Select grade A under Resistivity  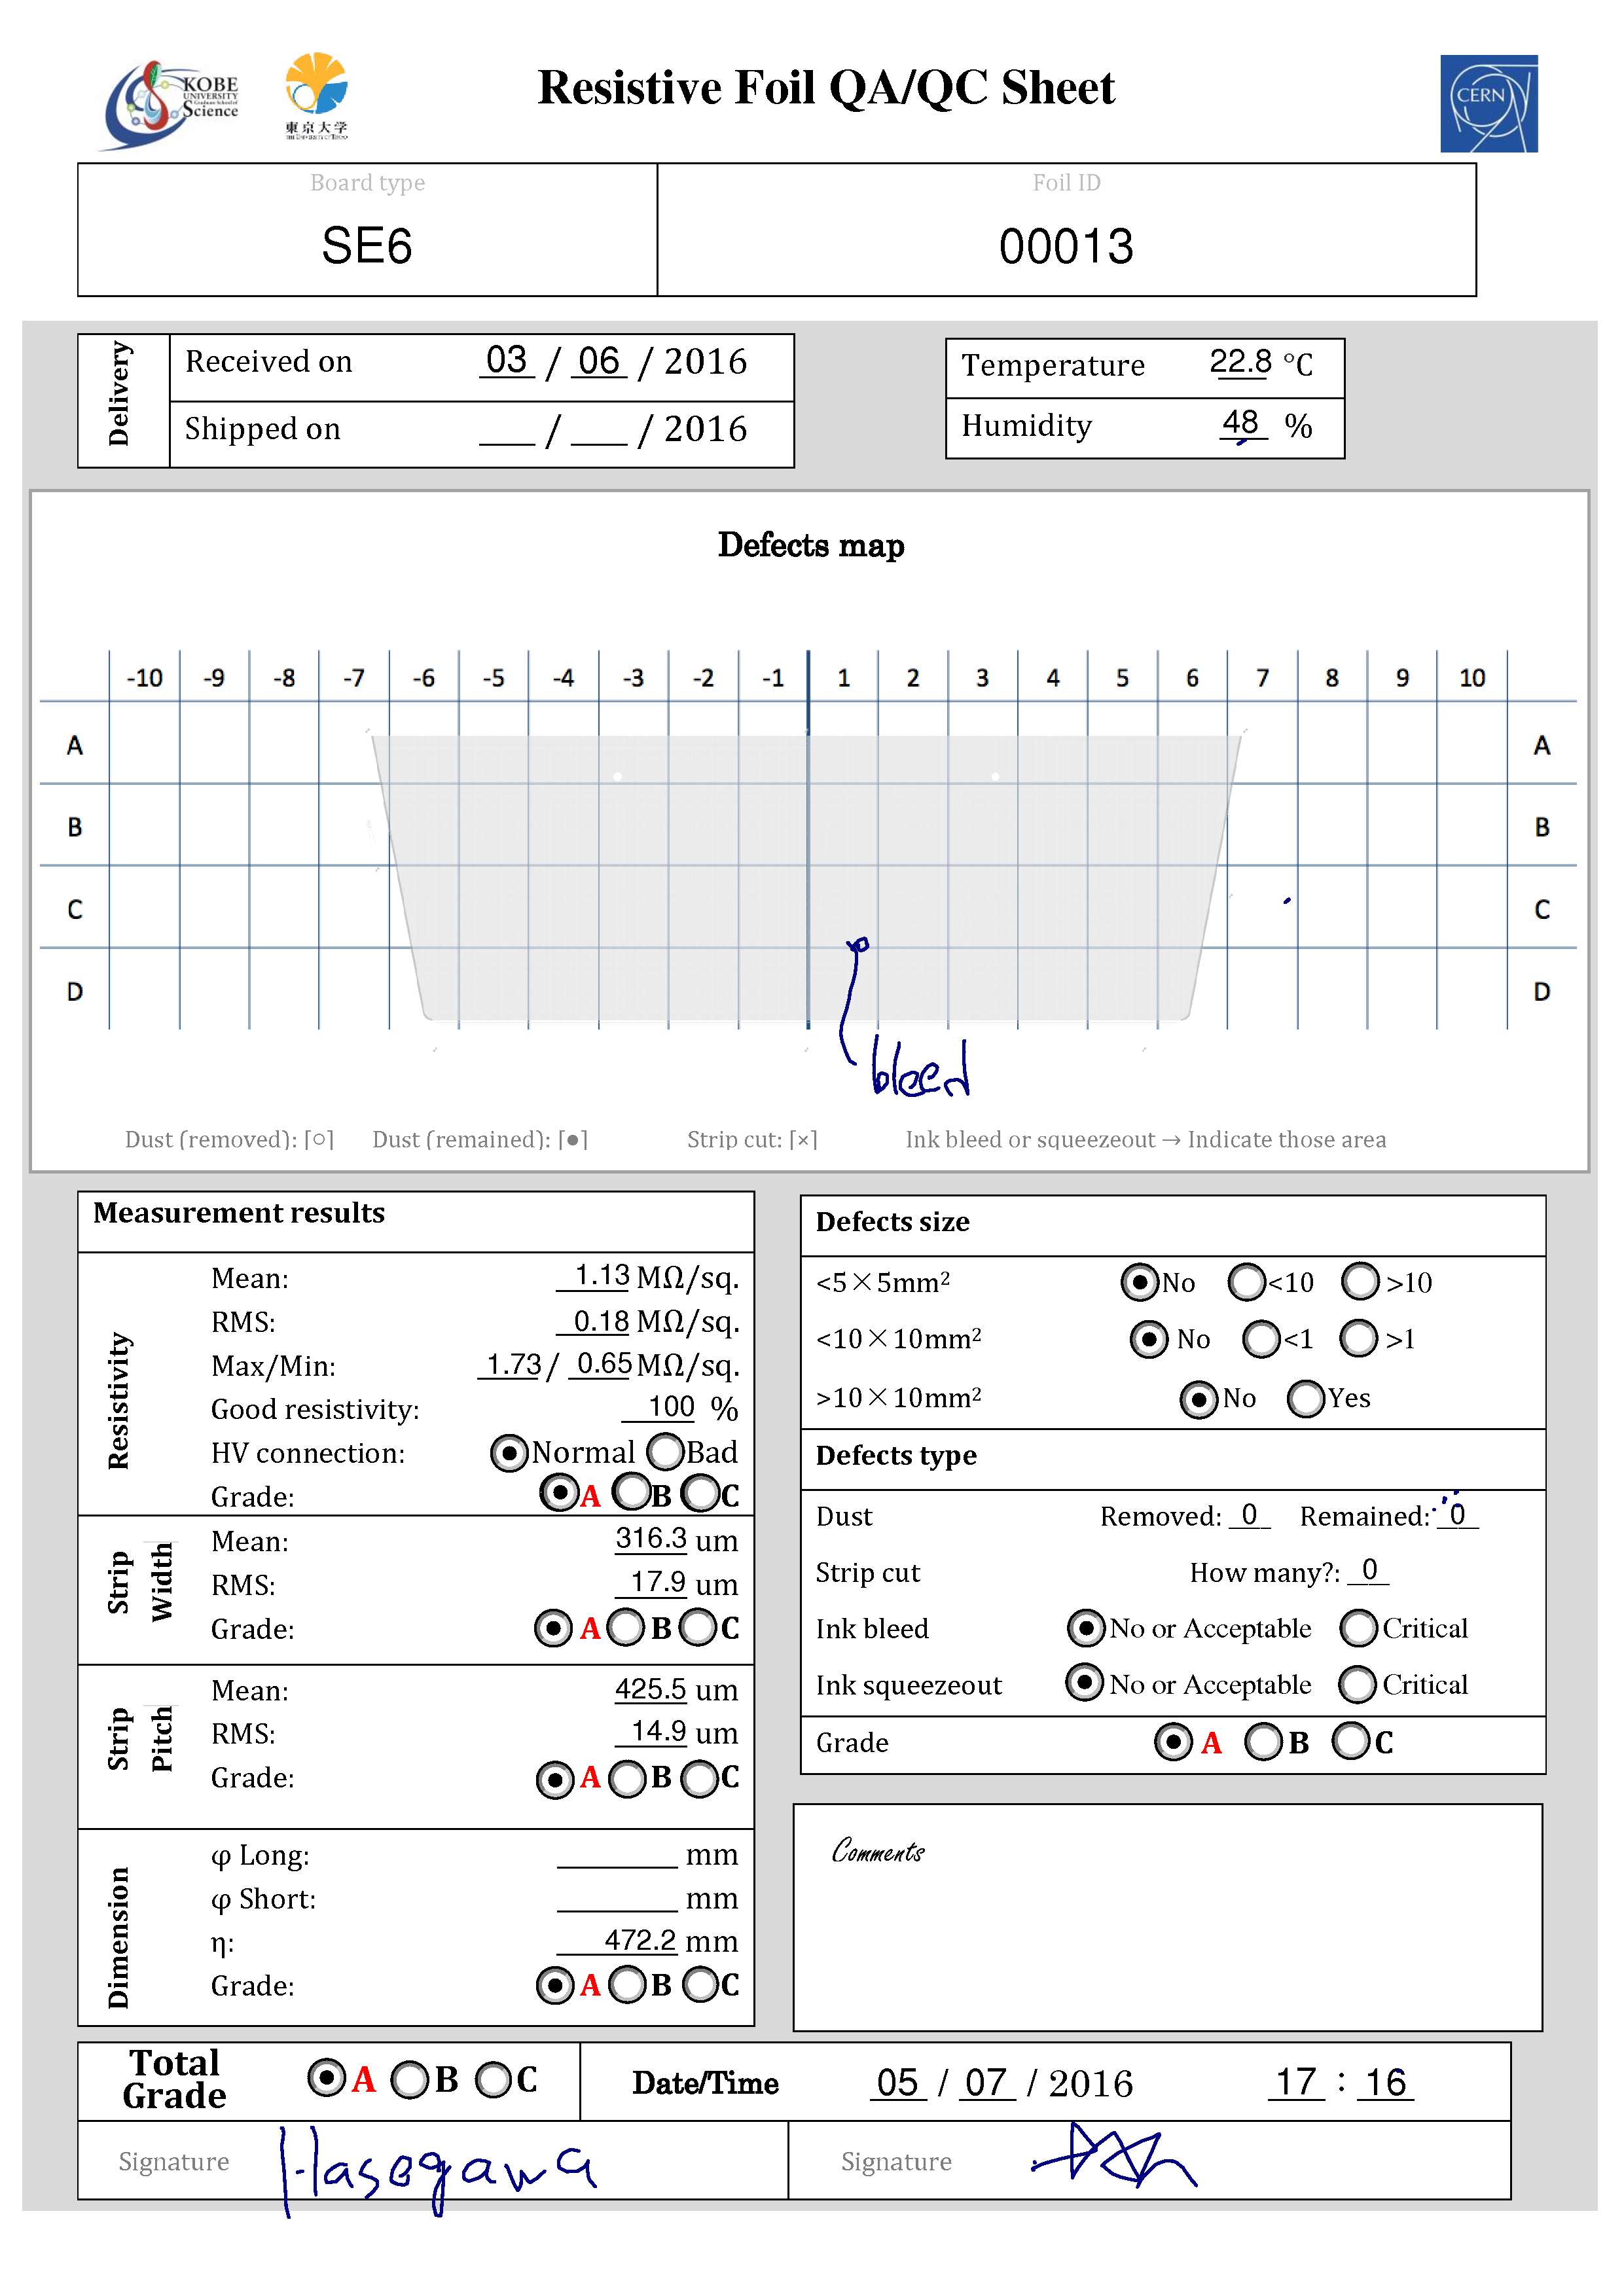pos(559,1494)
